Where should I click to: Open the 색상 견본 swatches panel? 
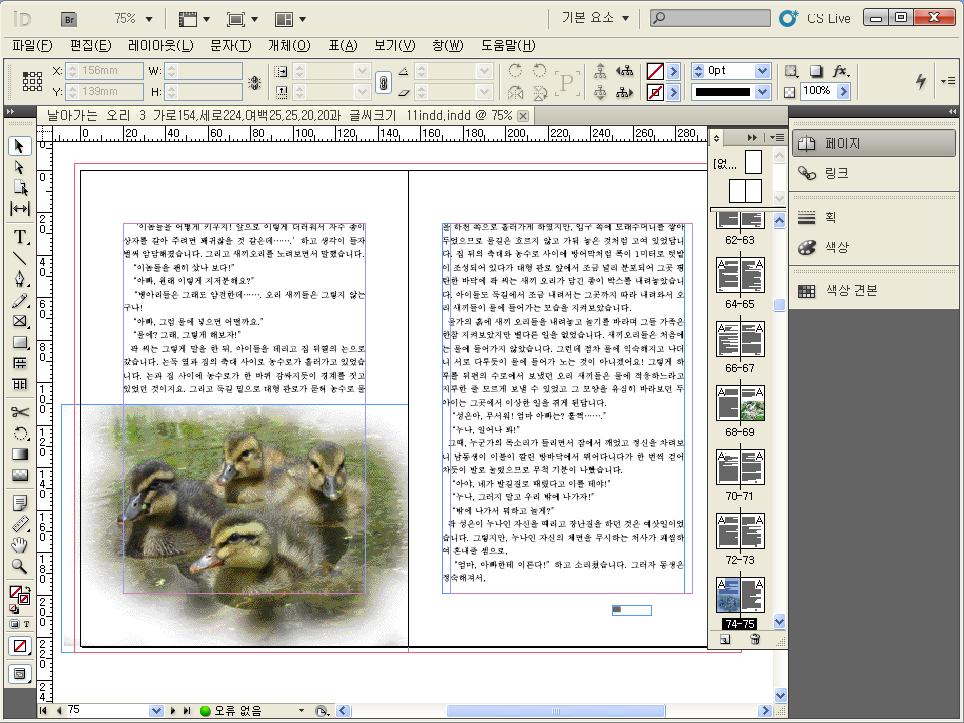pos(850,291)
